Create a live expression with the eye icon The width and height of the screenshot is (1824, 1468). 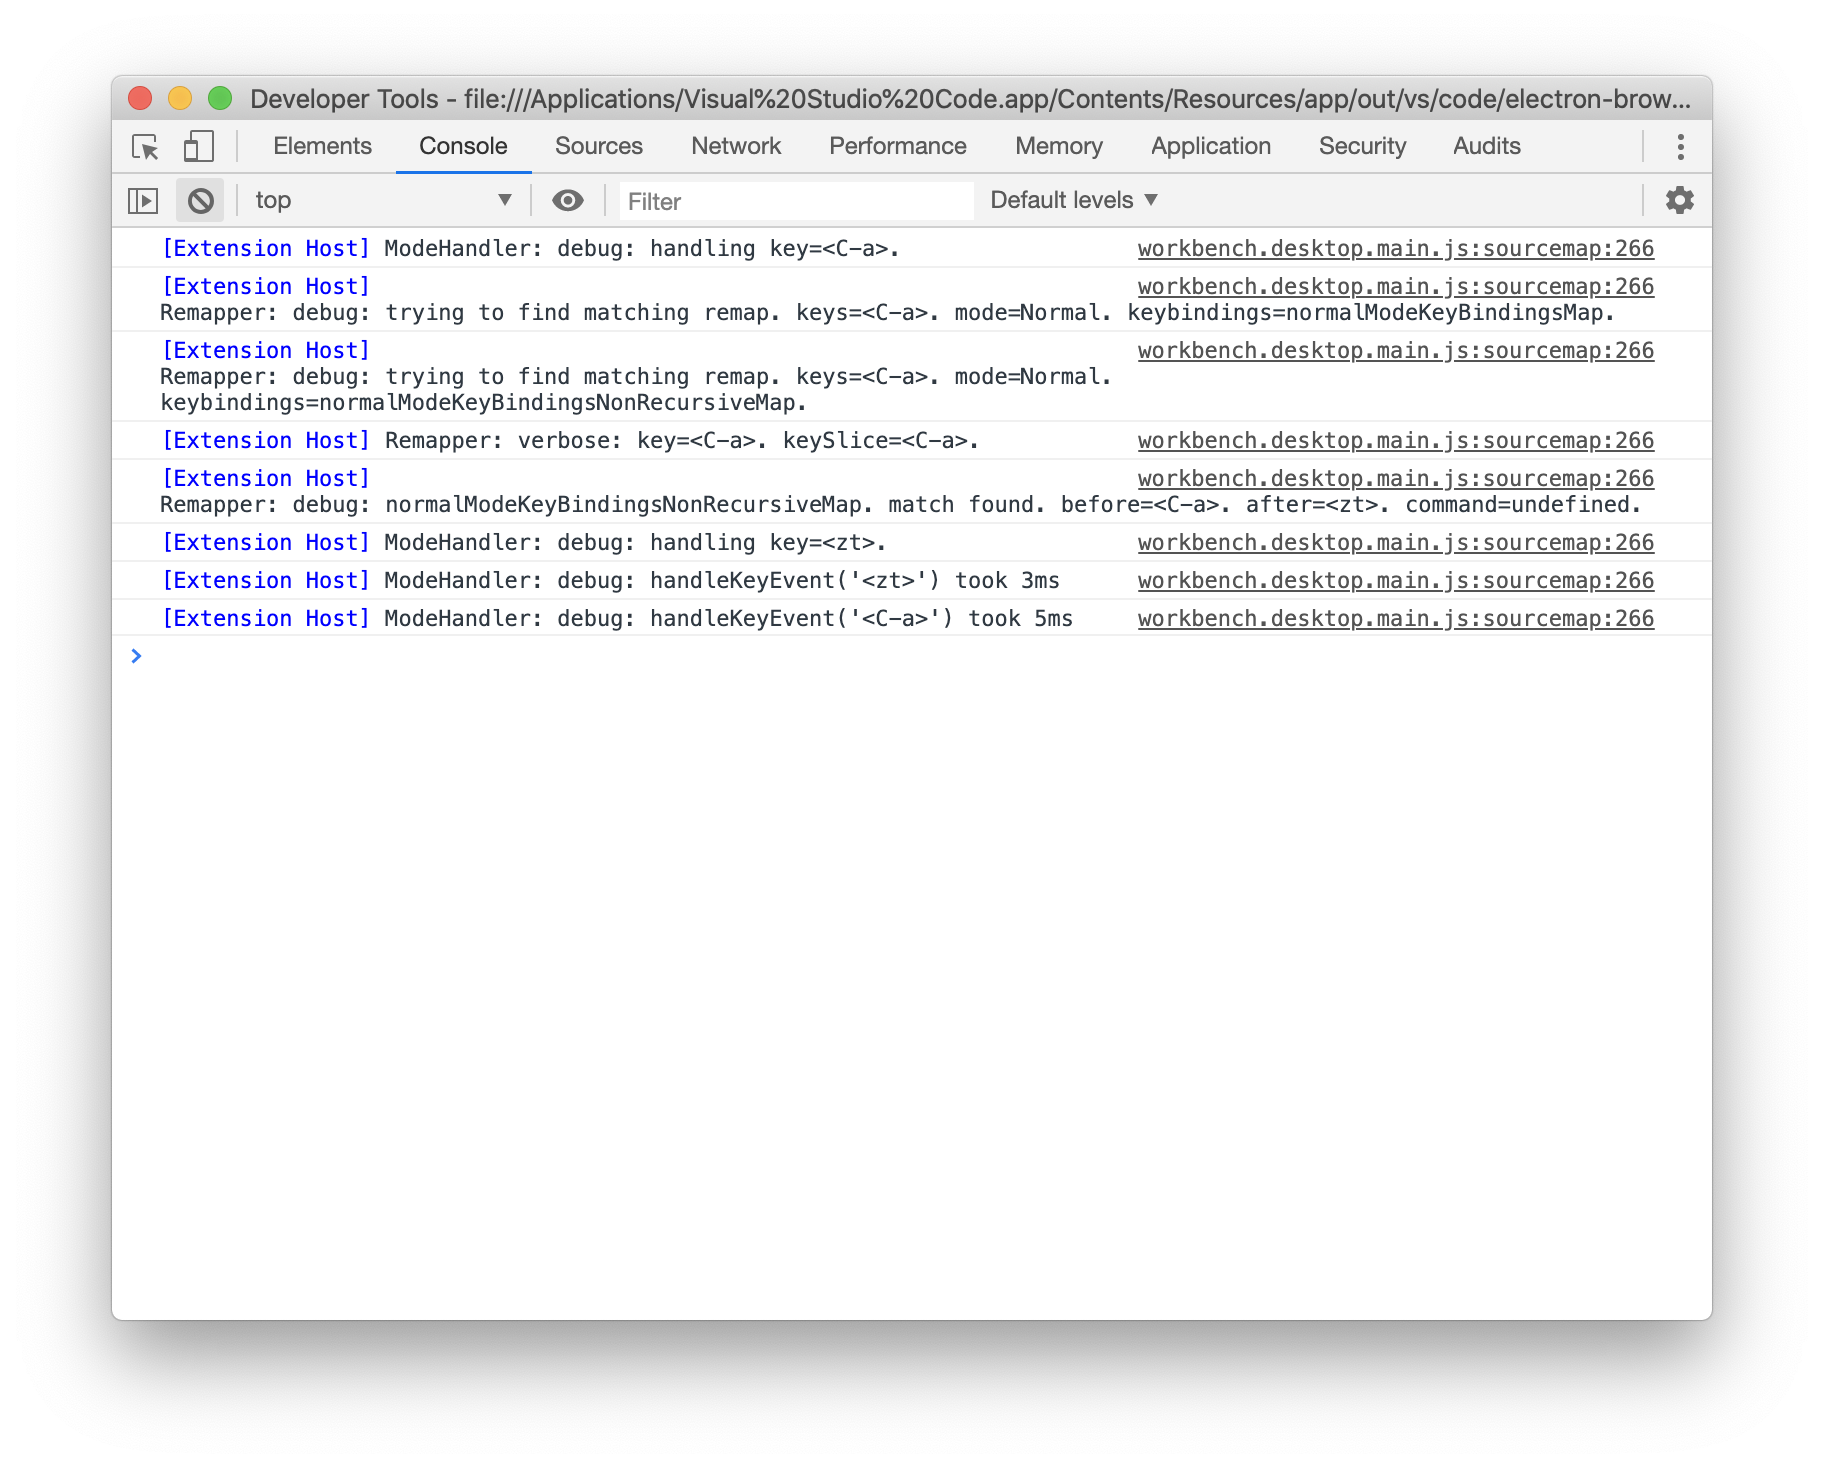[x=567, y=200]
